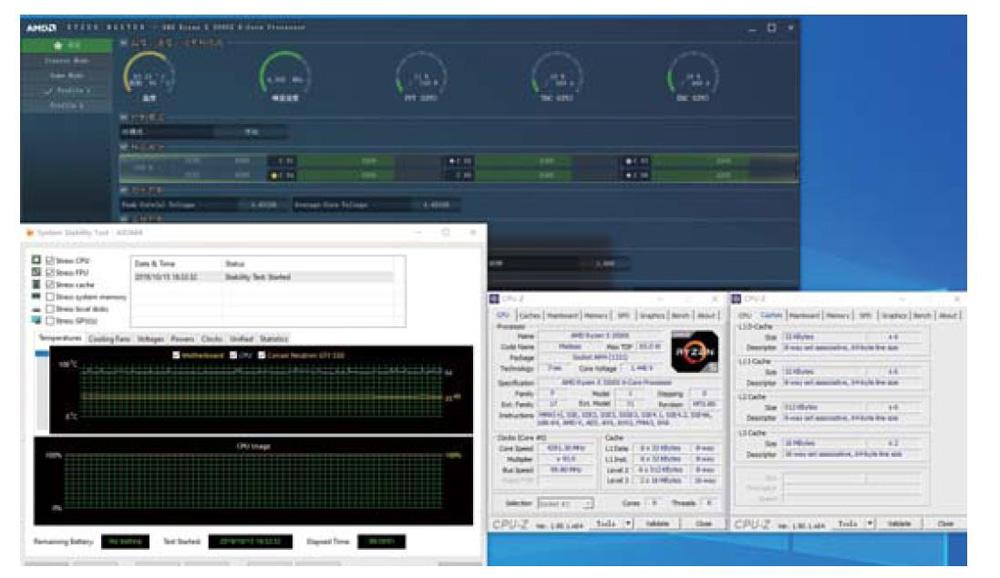Click the icon beside Stress FPU
Image resolution: width=1000 pixels, height=578 pixels.
pyautogui.click(x=36, y=272)
